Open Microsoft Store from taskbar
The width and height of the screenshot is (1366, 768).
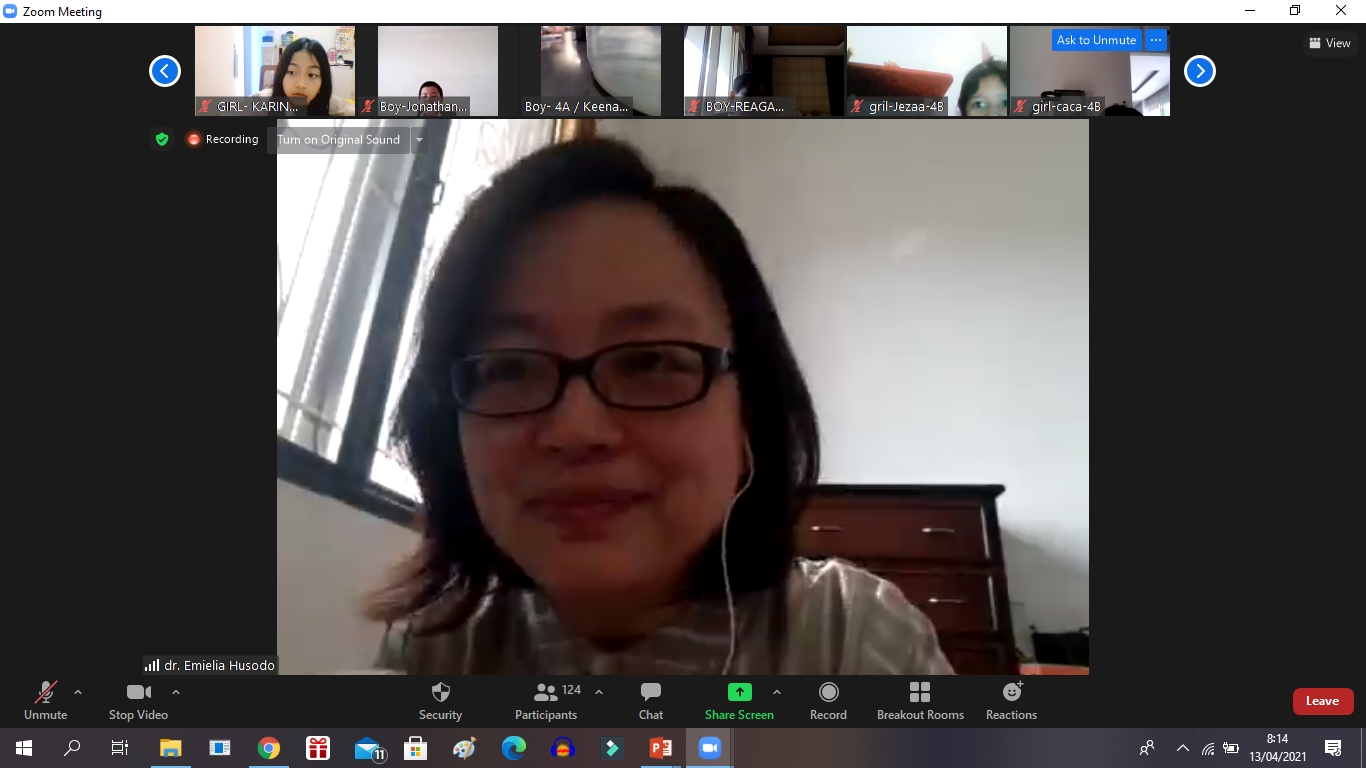416,748
